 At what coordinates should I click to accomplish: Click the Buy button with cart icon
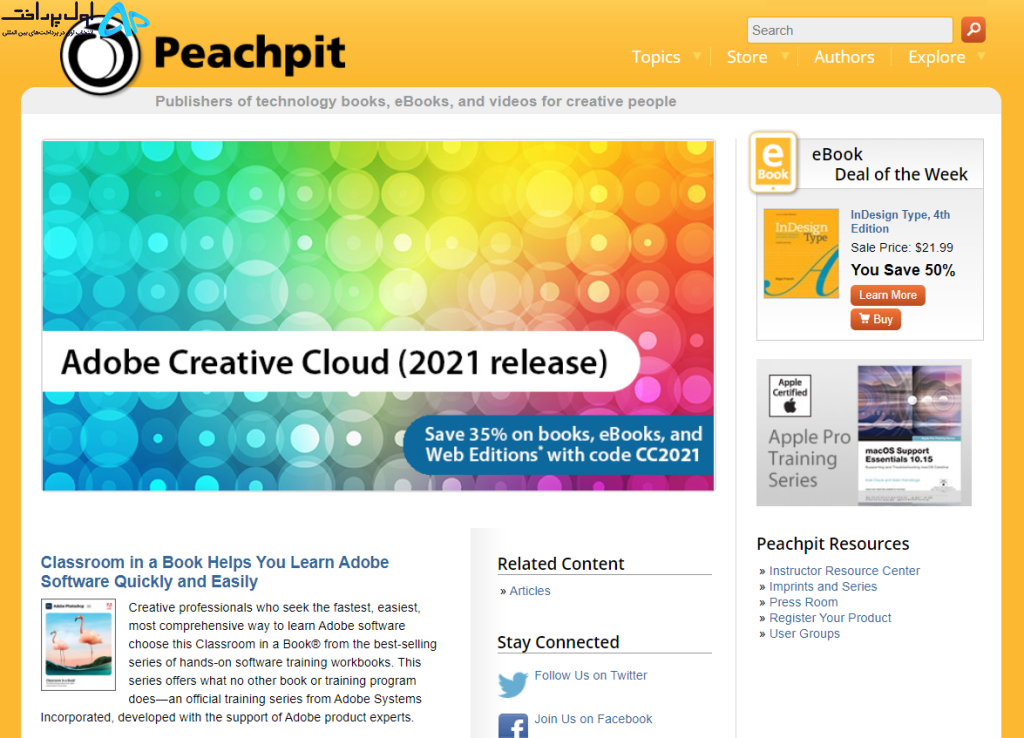[x=876, y=319]
